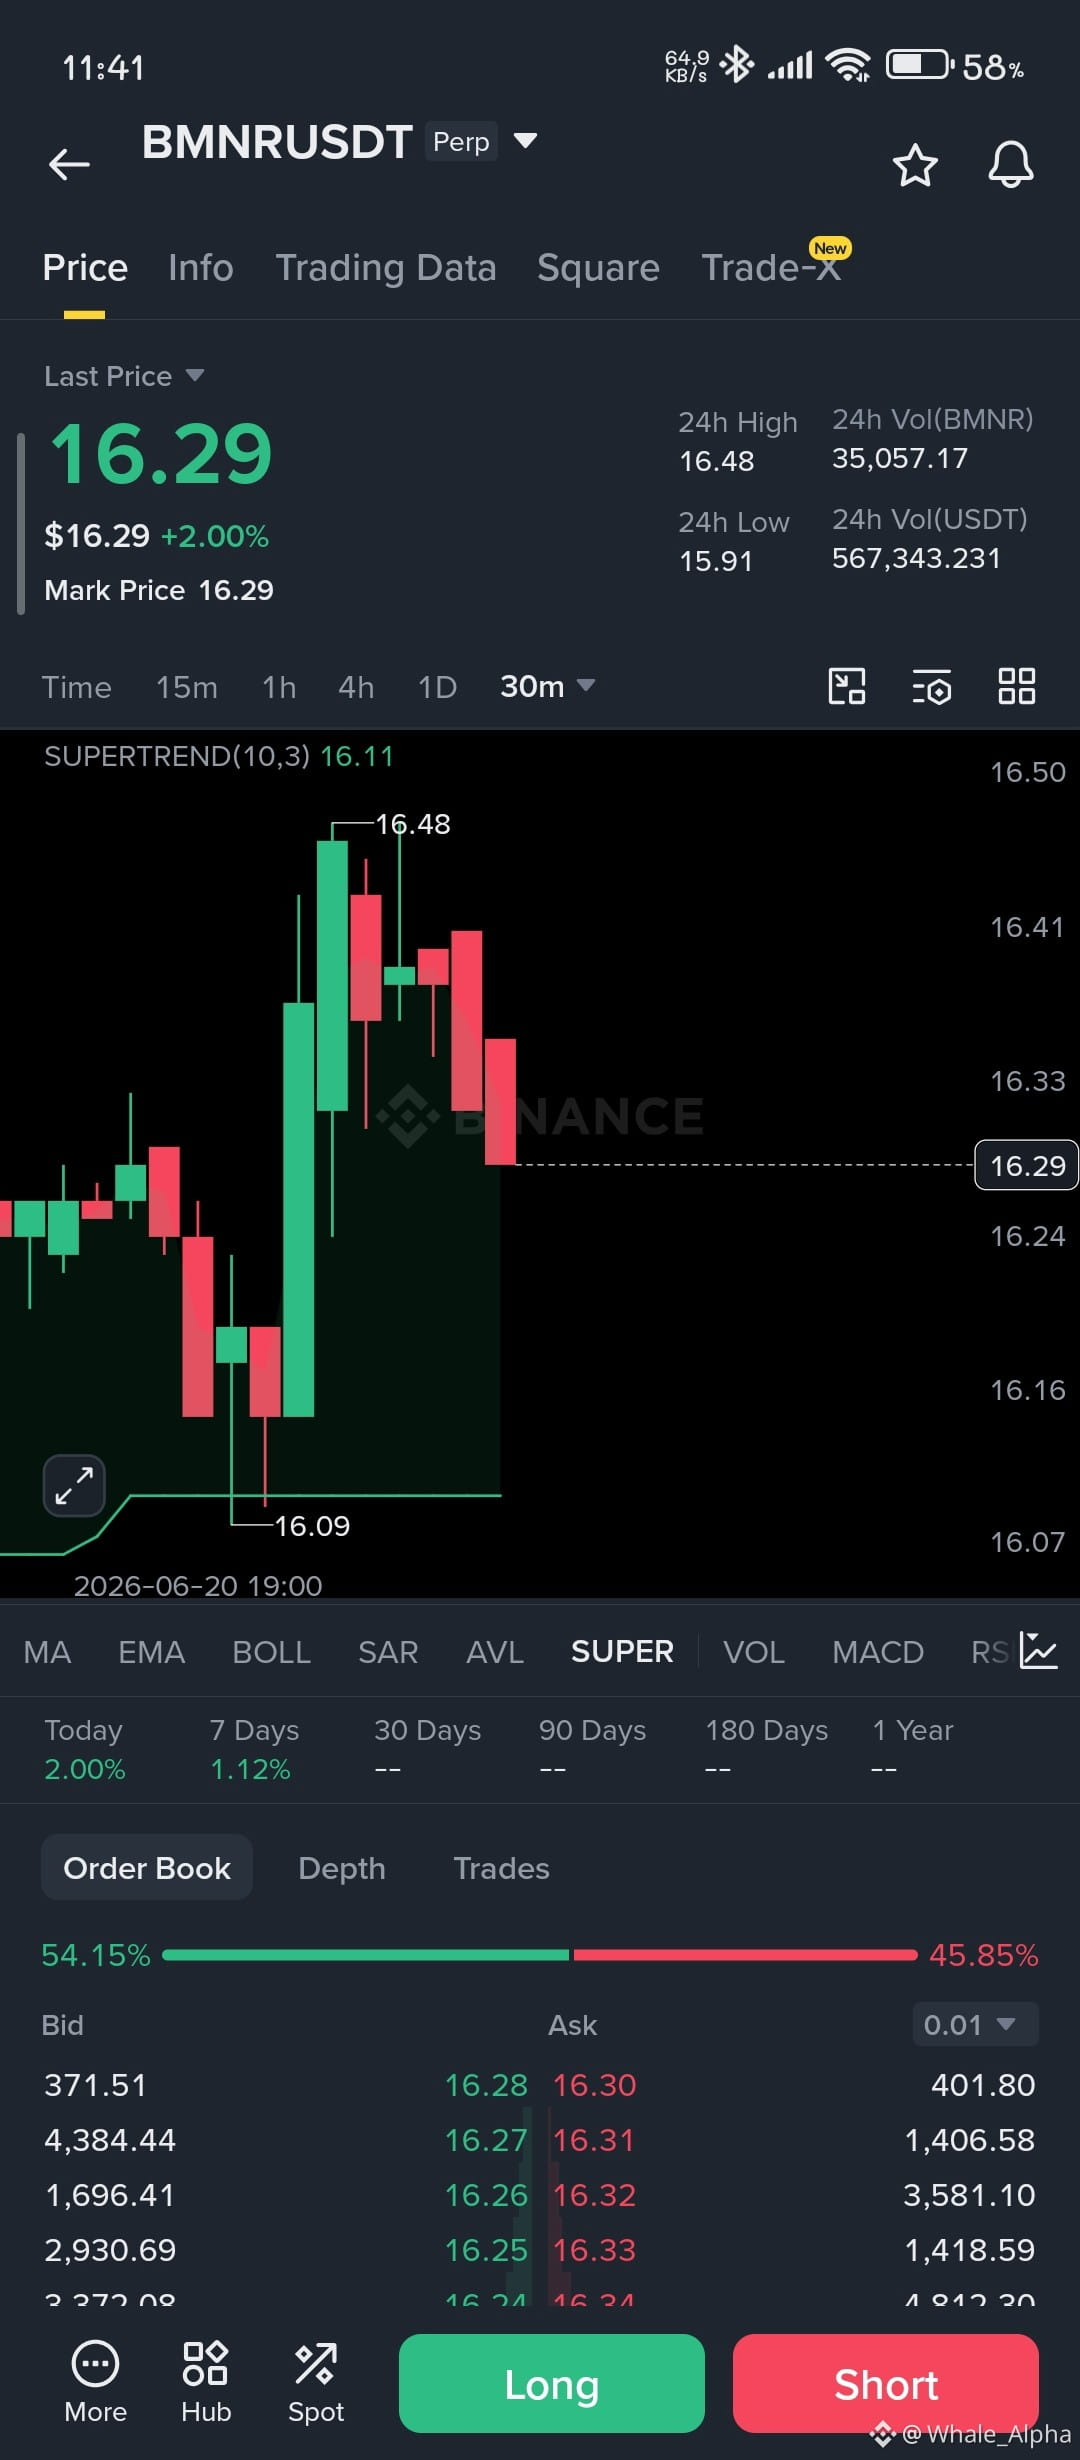The image size is (1080, 2460).
Task: Select ask price 16.30
Action: click(x=594, y=2085)
